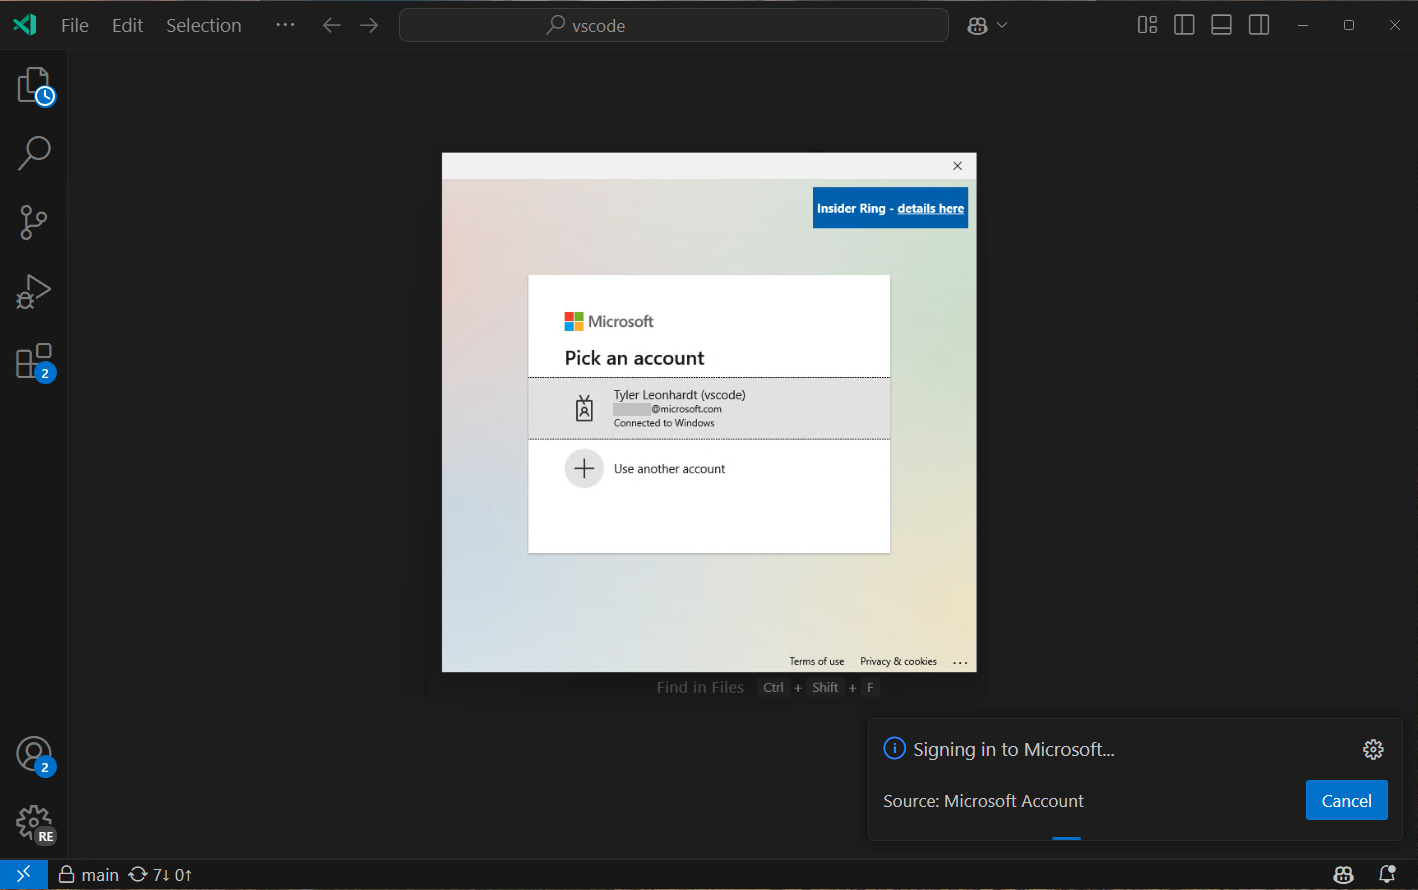Open the Run and Debug view
Image resolution: width=1418 pixels, height=890 pixels.
tap(33, 291)
